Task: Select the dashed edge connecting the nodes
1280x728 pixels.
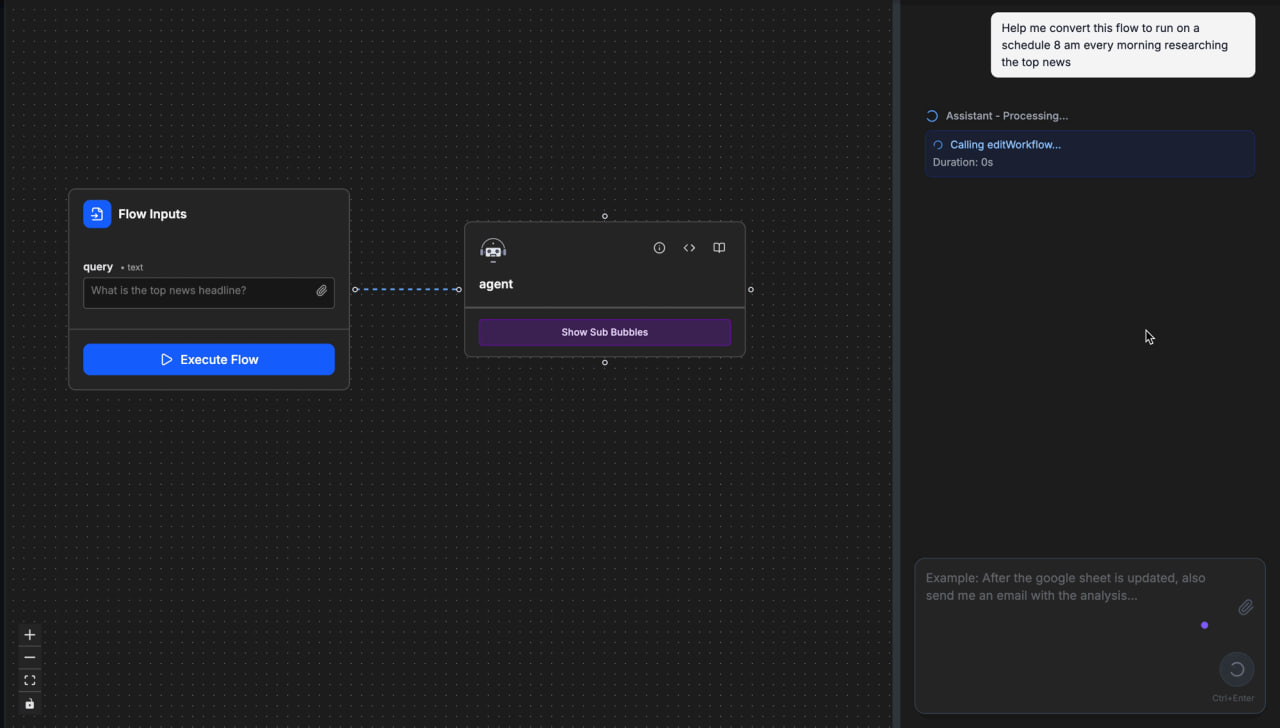Action: tap(407, 290)
